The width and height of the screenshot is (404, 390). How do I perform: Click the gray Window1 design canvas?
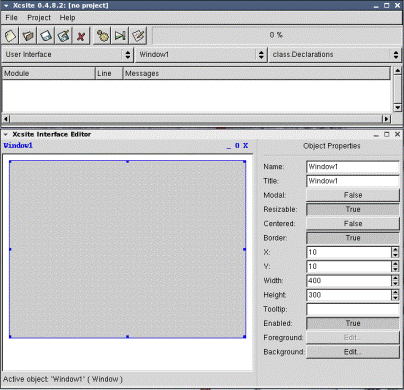[x=127, y=249]
